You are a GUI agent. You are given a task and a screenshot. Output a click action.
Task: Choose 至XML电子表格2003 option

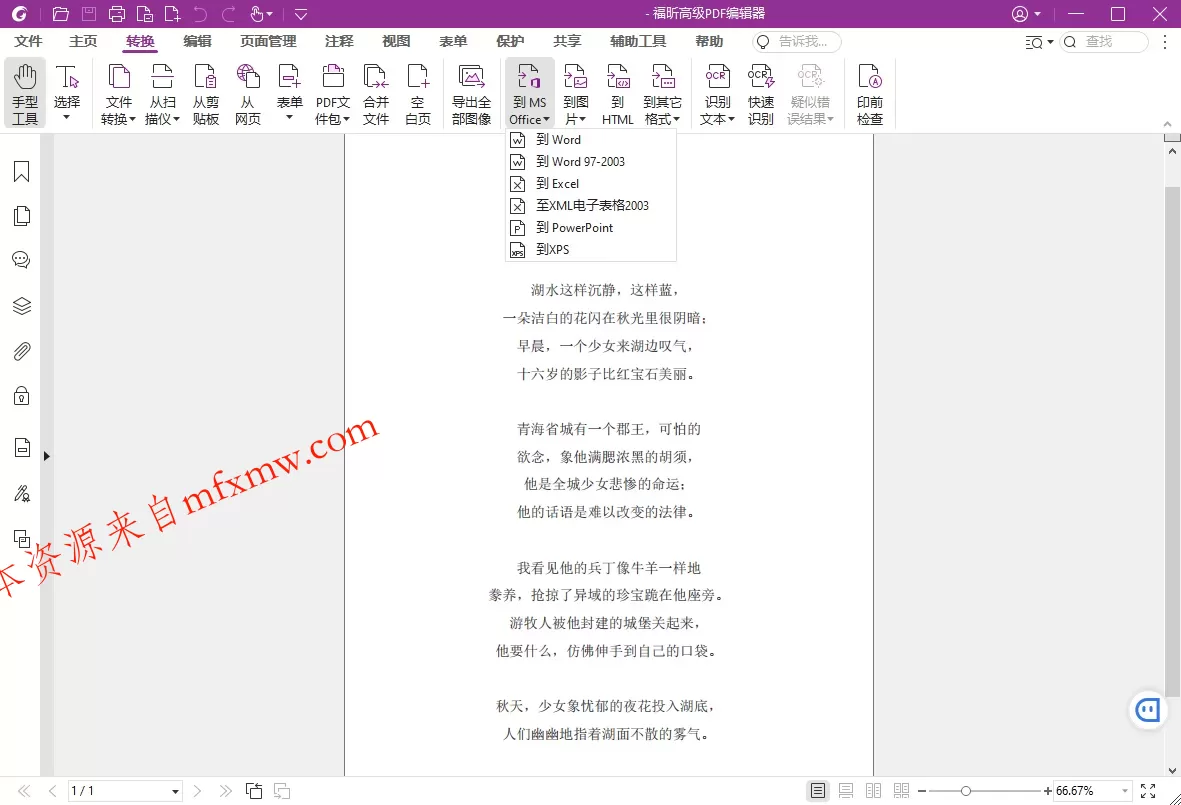590,205
